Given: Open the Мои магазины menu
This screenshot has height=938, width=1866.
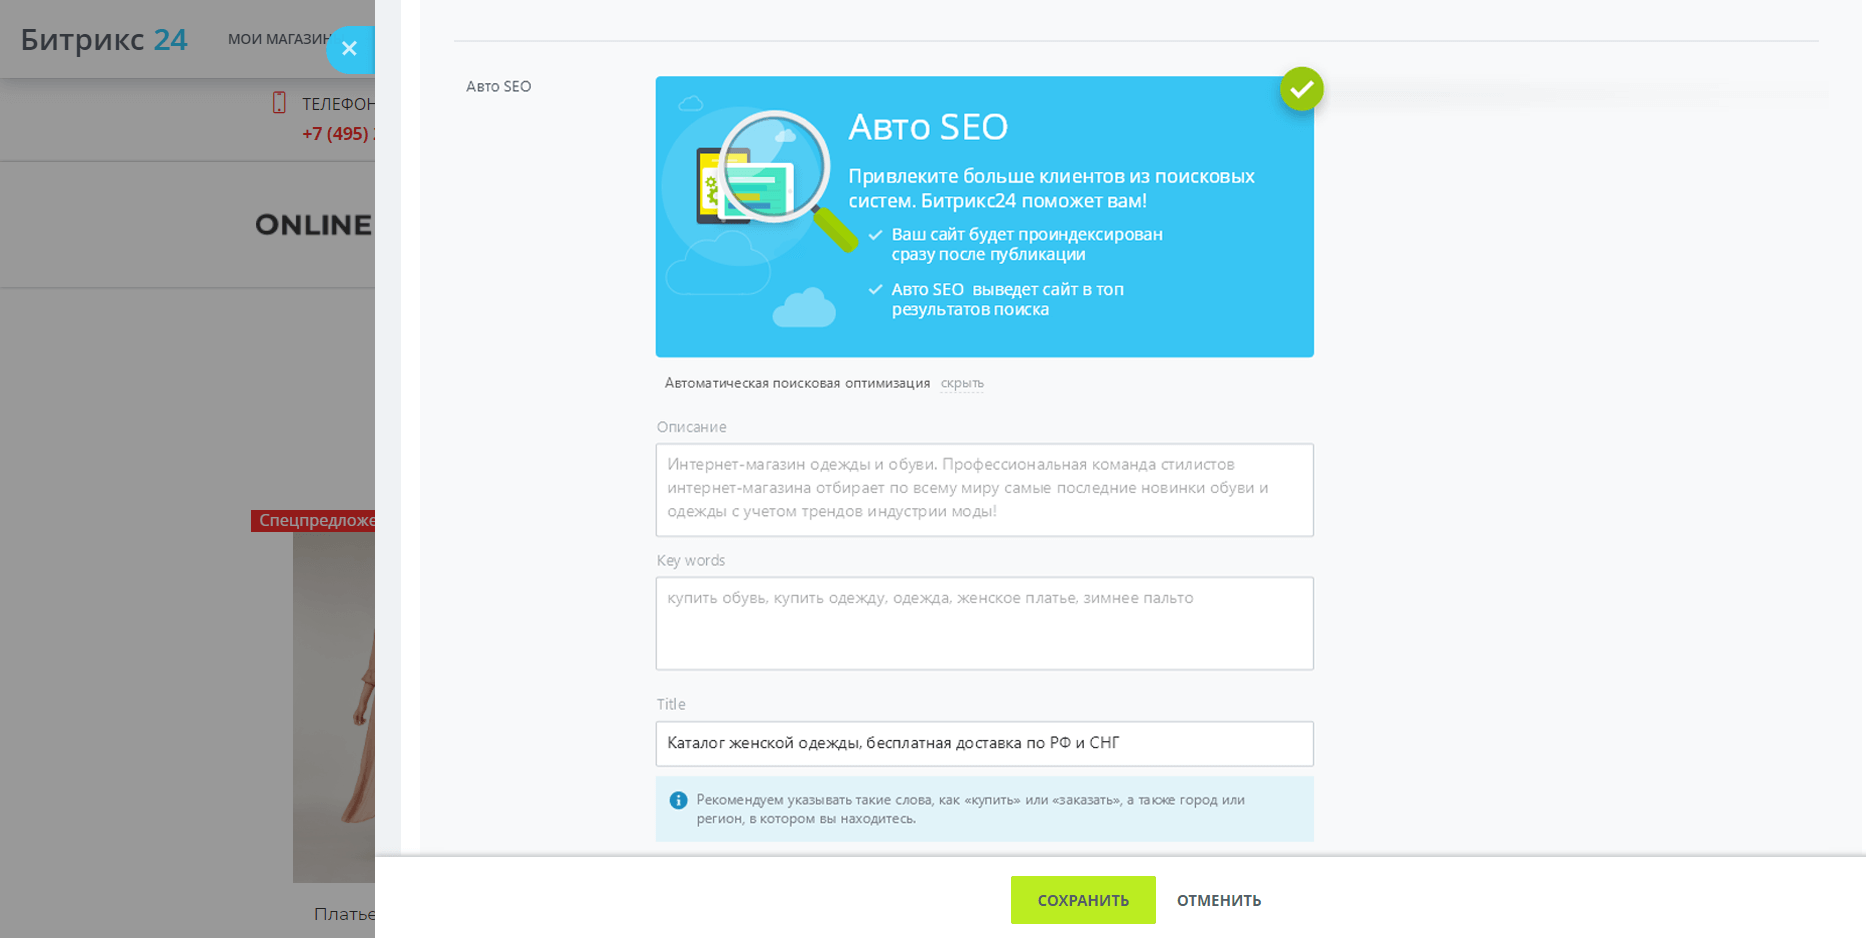Looking at the screenshot, I should tap(278, 39).
